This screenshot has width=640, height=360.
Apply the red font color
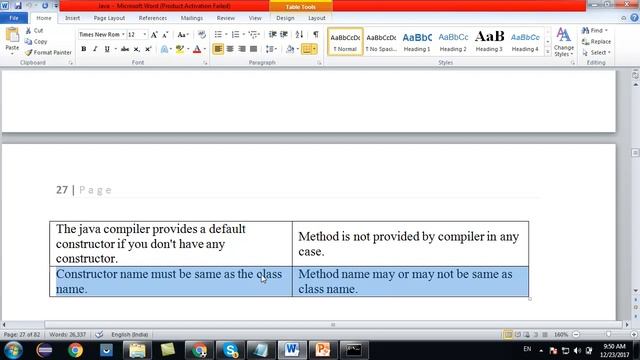coord(197,49)
